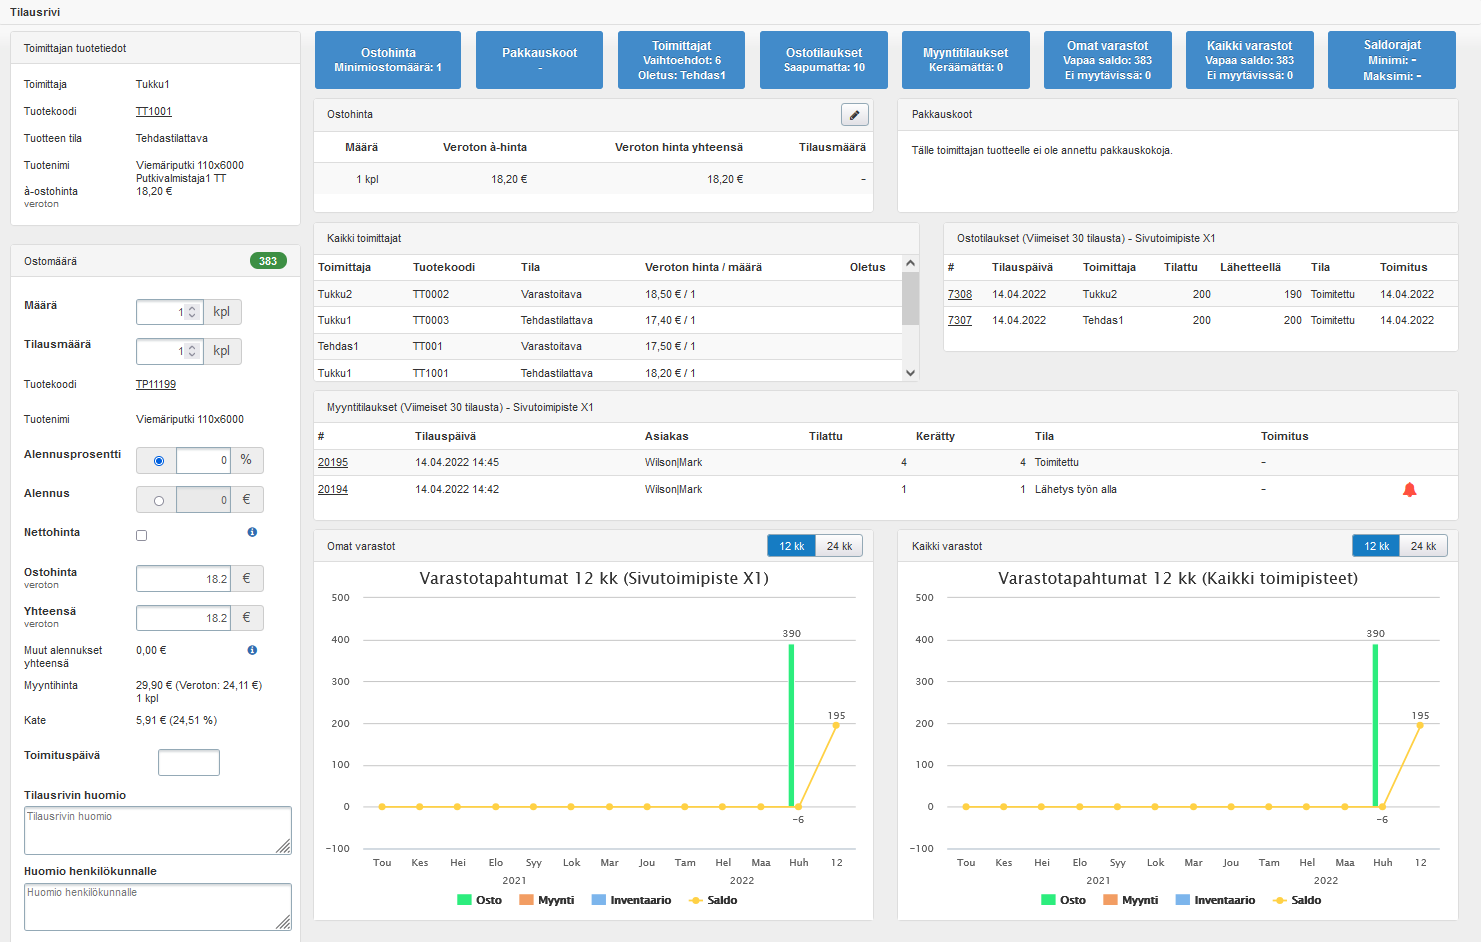
Task: Click the pencil edit icon in Ostohinta panel
Action: [854, 115]
